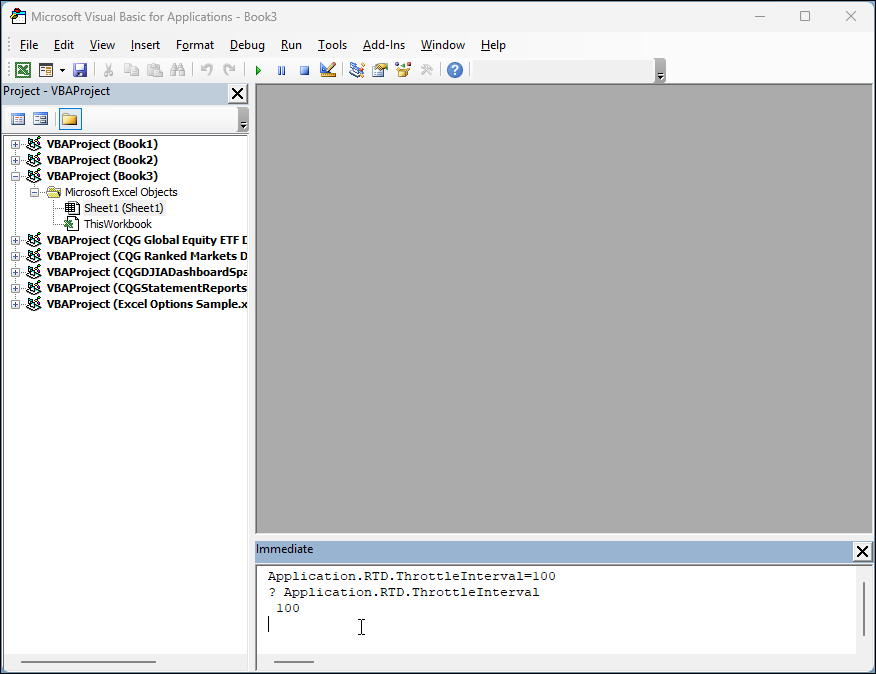This screenshot has height=674, width=876.
Task: Open the File menu
Action: click(29, 45)
